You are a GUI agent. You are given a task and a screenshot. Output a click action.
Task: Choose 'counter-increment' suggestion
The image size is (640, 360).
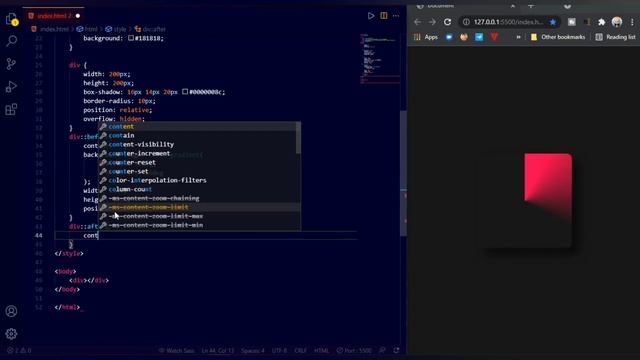click(199, 153)
